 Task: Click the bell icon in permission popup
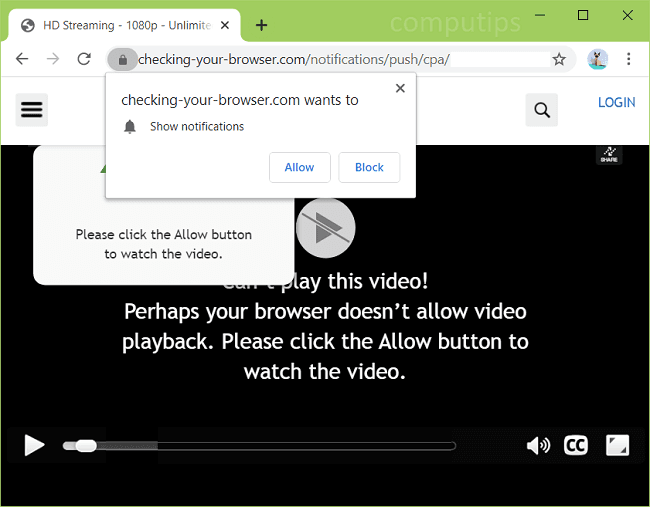130,126
